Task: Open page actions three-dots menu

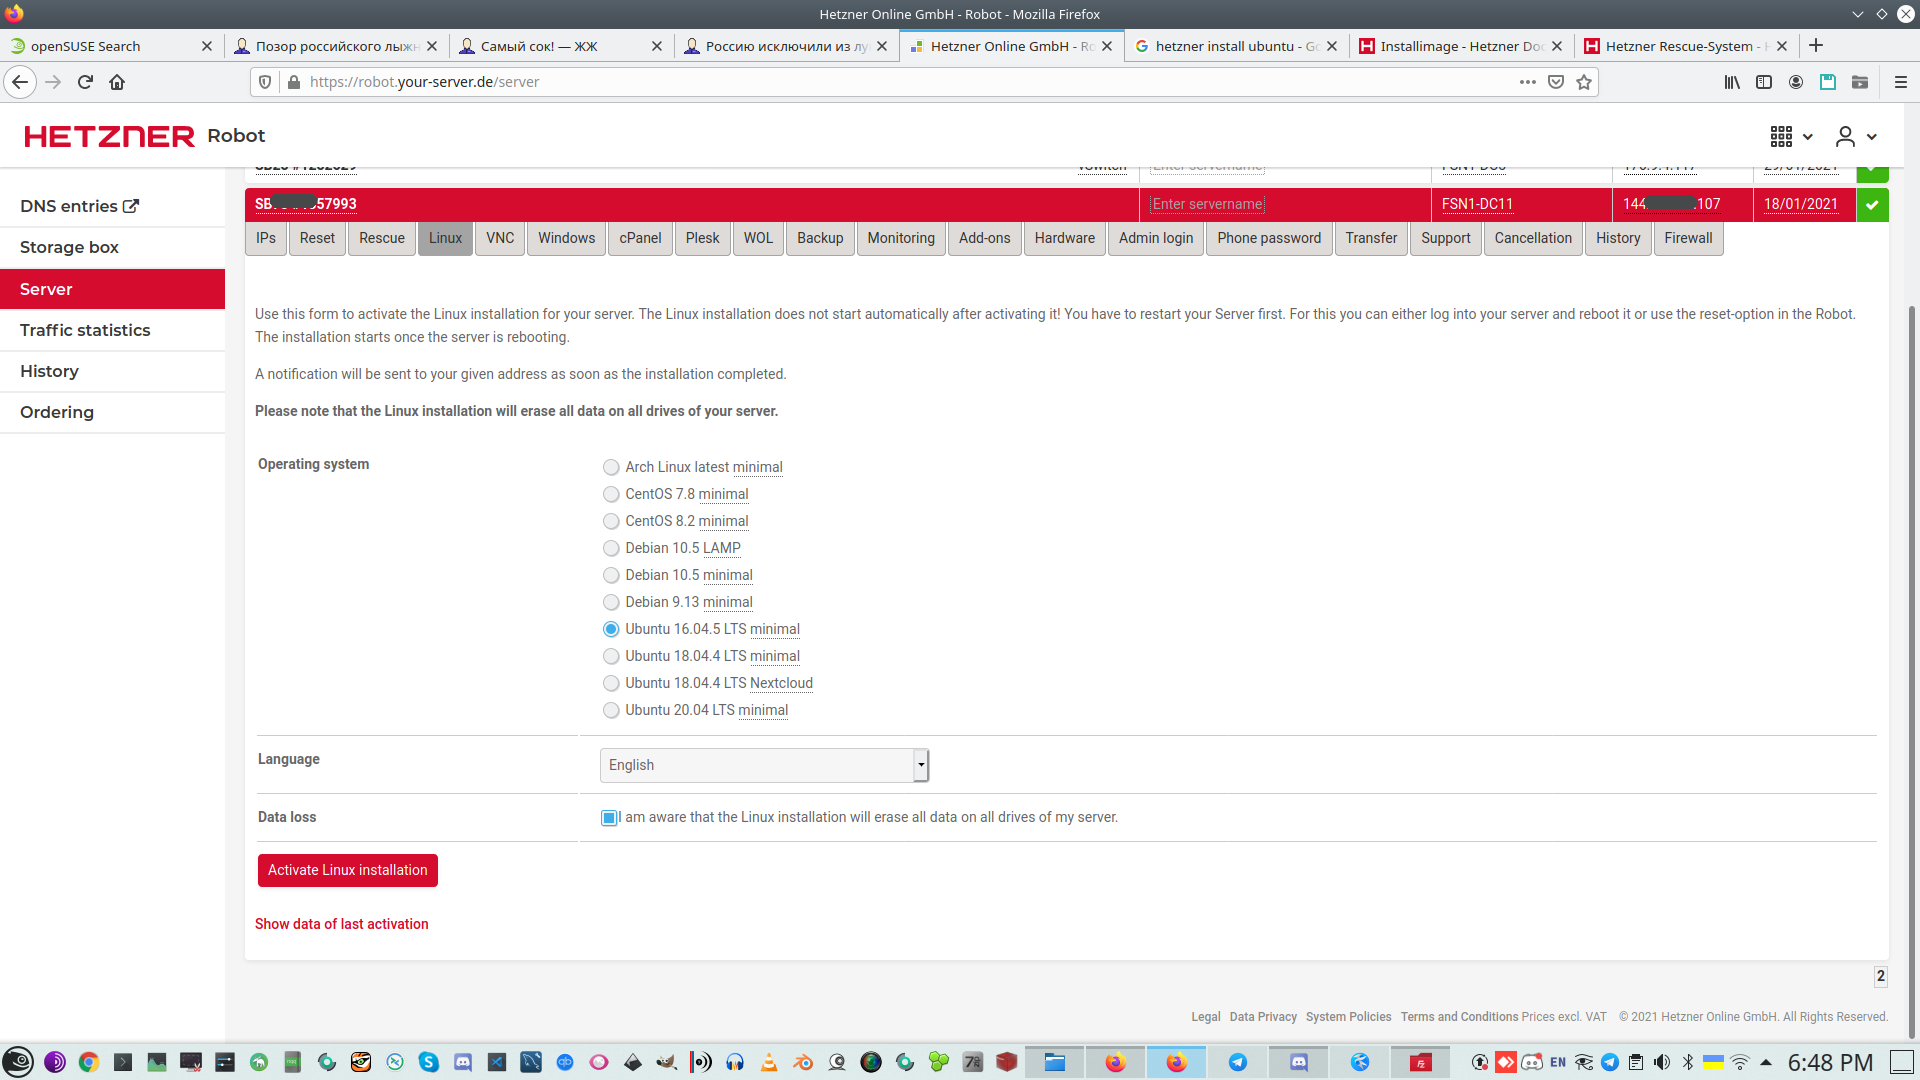Action: point(1527,82)
